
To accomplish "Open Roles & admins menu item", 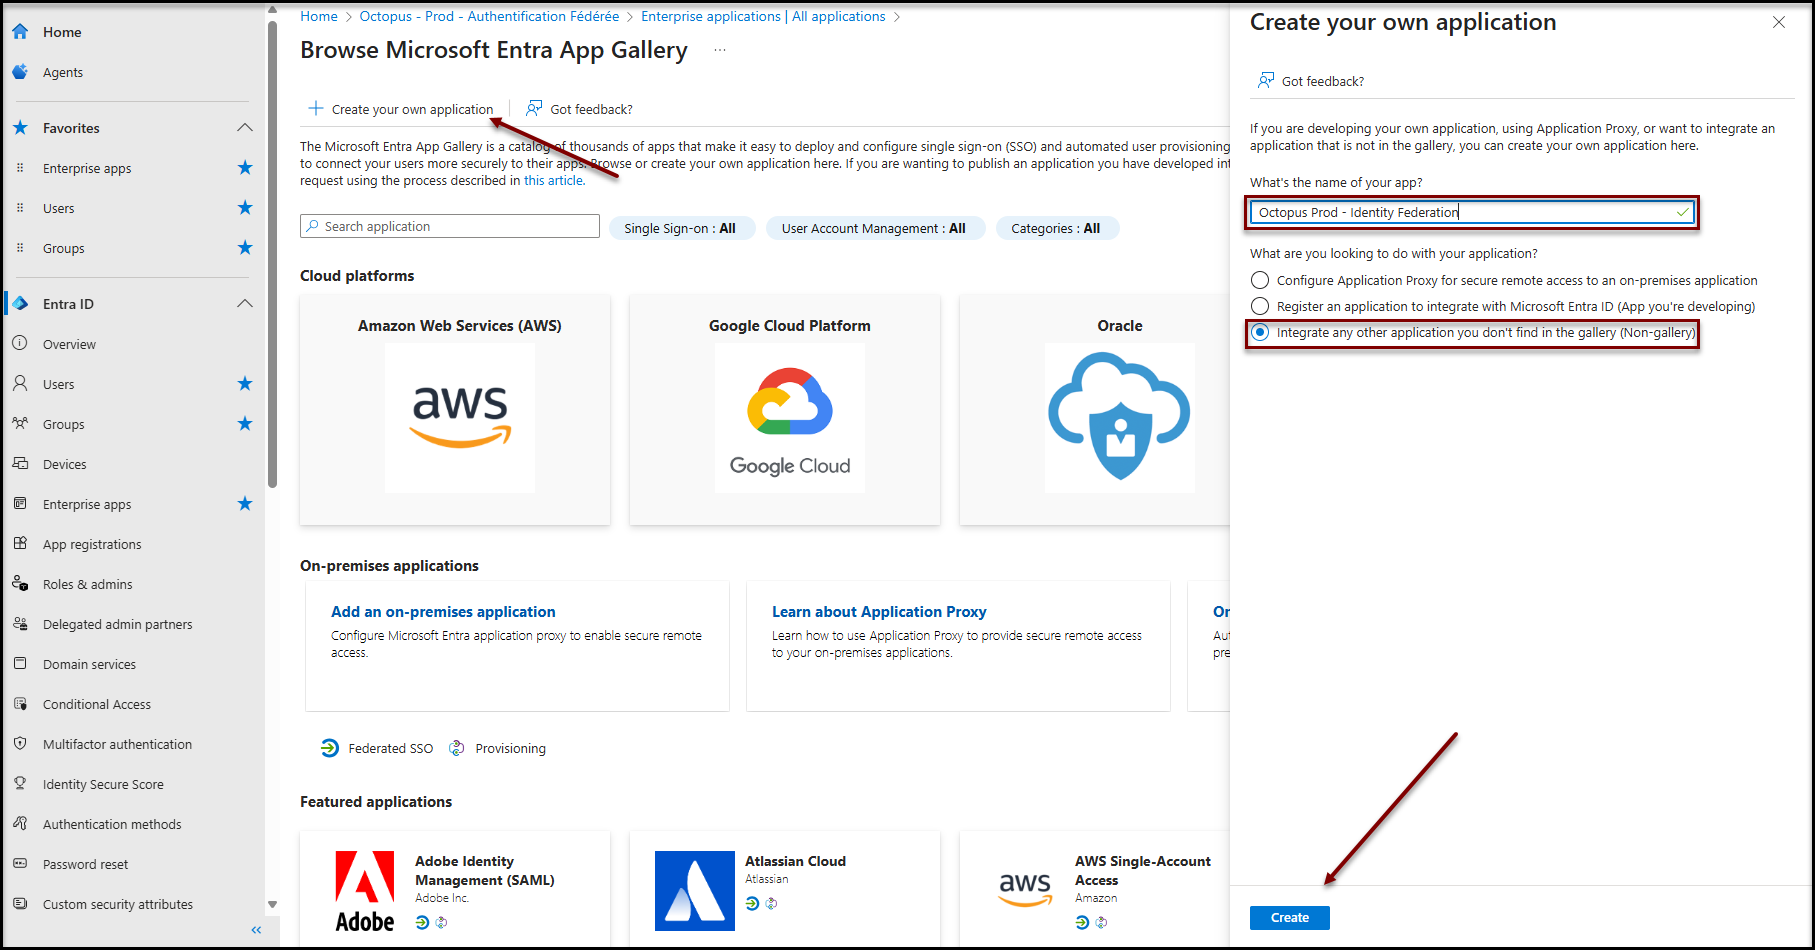I will [x=88, y=584].
